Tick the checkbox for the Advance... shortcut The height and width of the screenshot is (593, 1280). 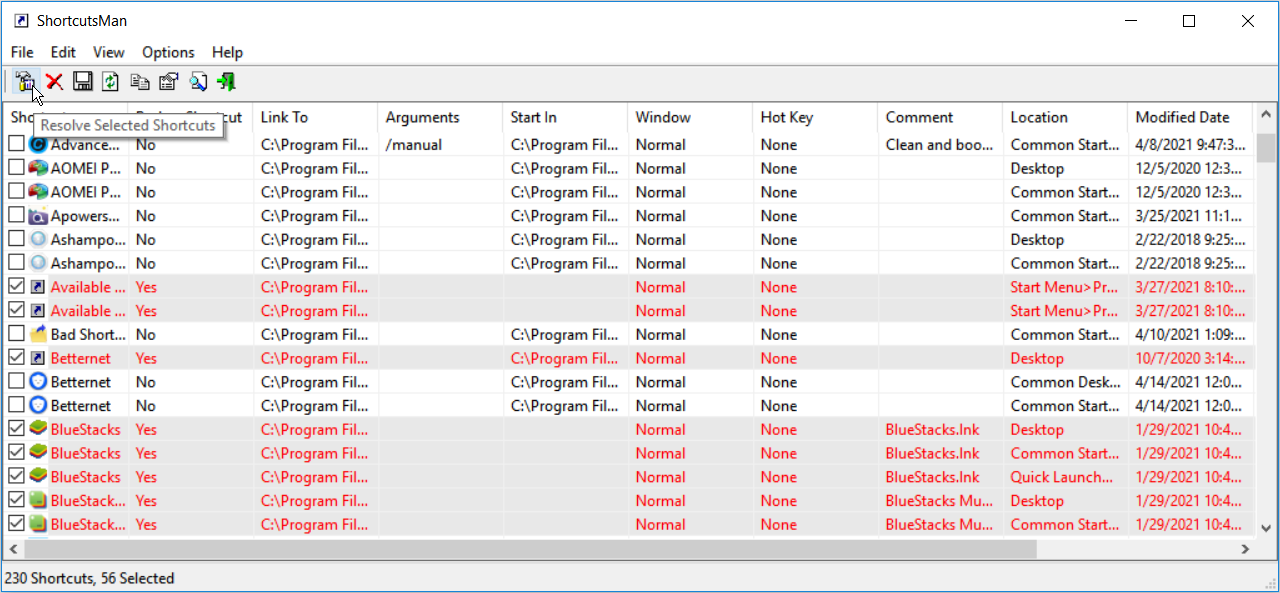17,144
